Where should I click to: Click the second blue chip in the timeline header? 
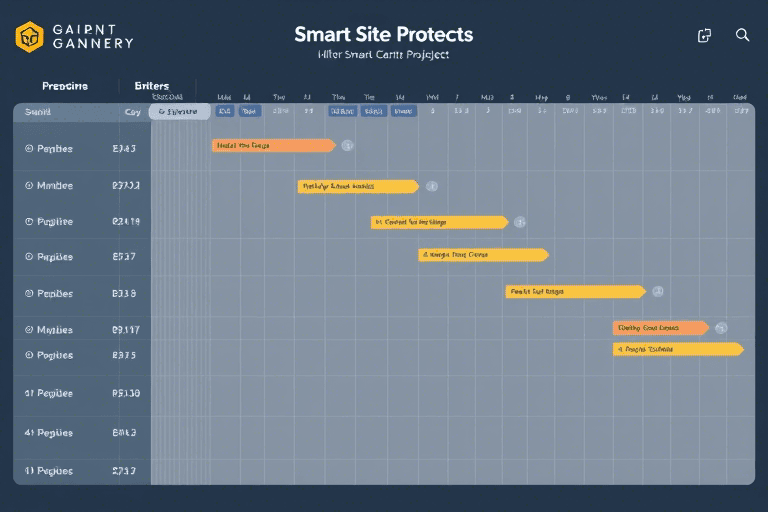pos(249,112)
